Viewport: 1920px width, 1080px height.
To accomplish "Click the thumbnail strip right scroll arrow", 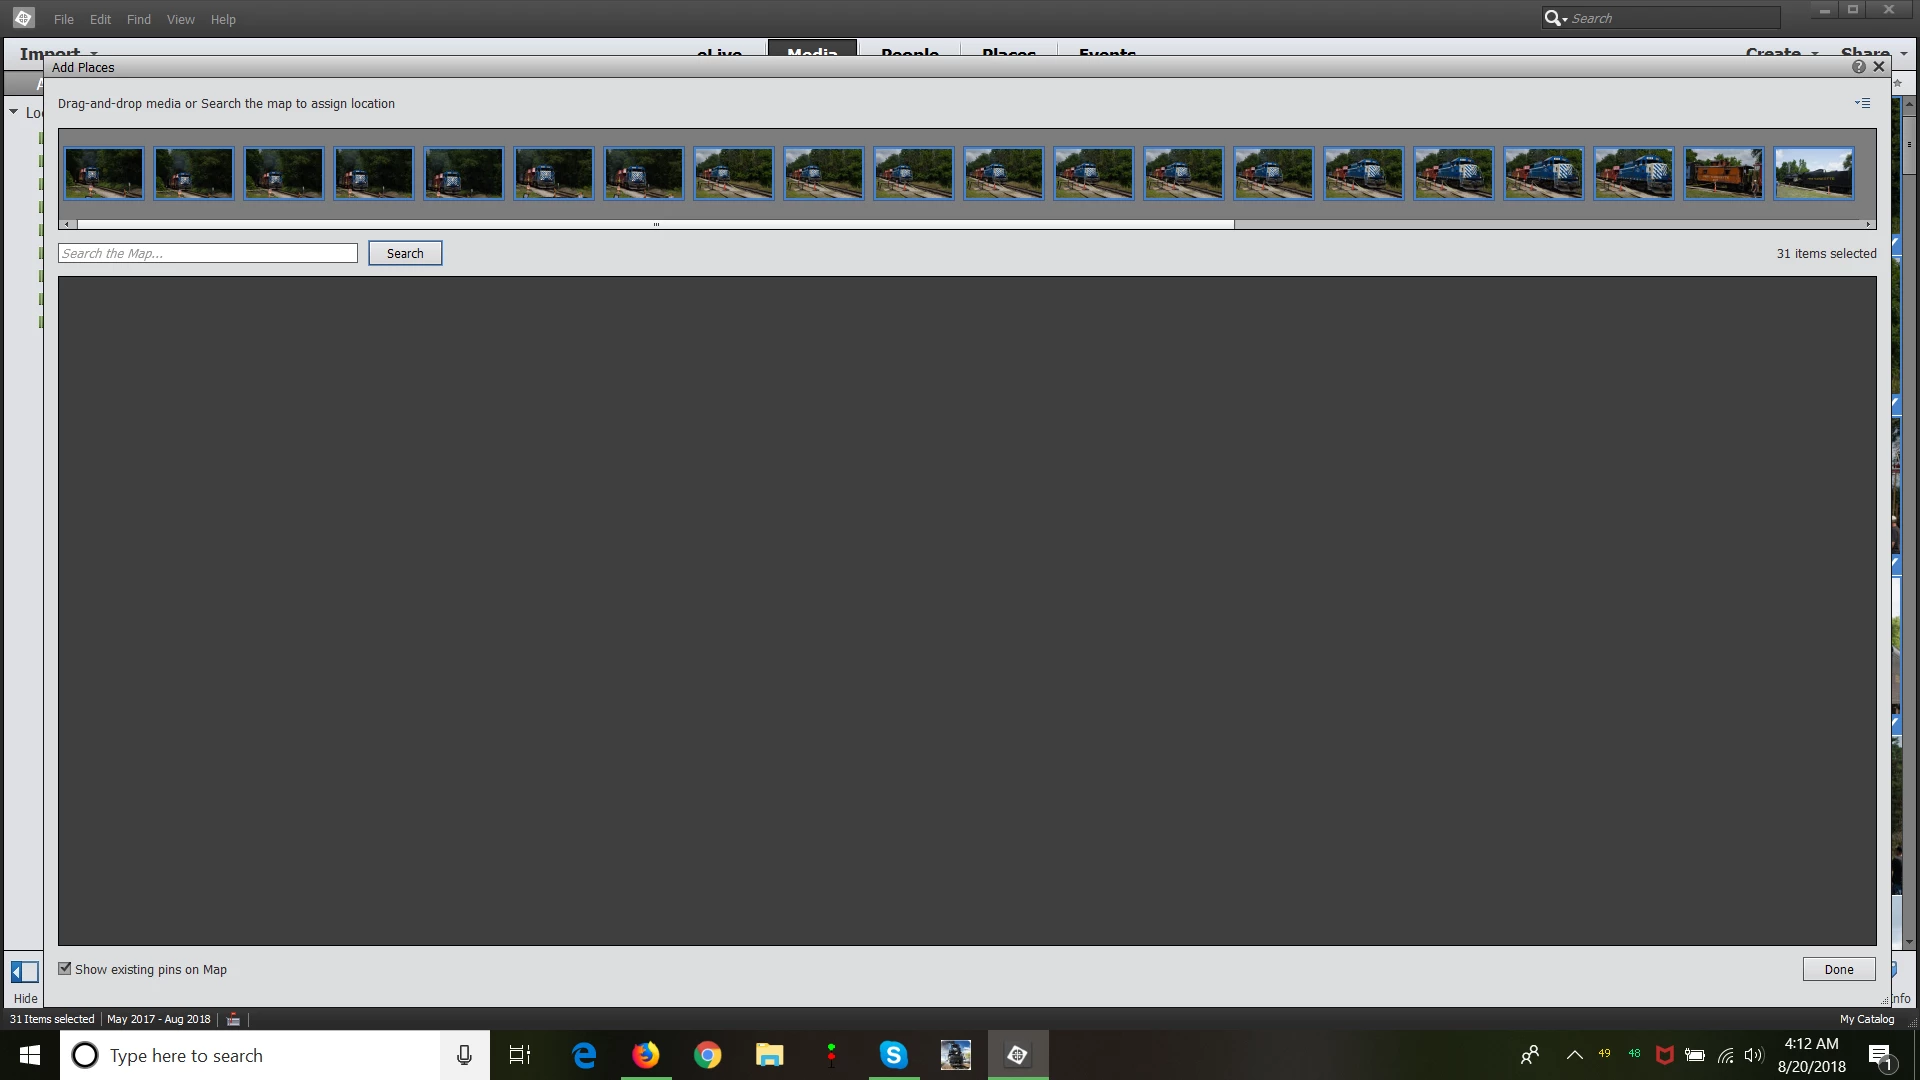I will click(x=1868, y=224).
